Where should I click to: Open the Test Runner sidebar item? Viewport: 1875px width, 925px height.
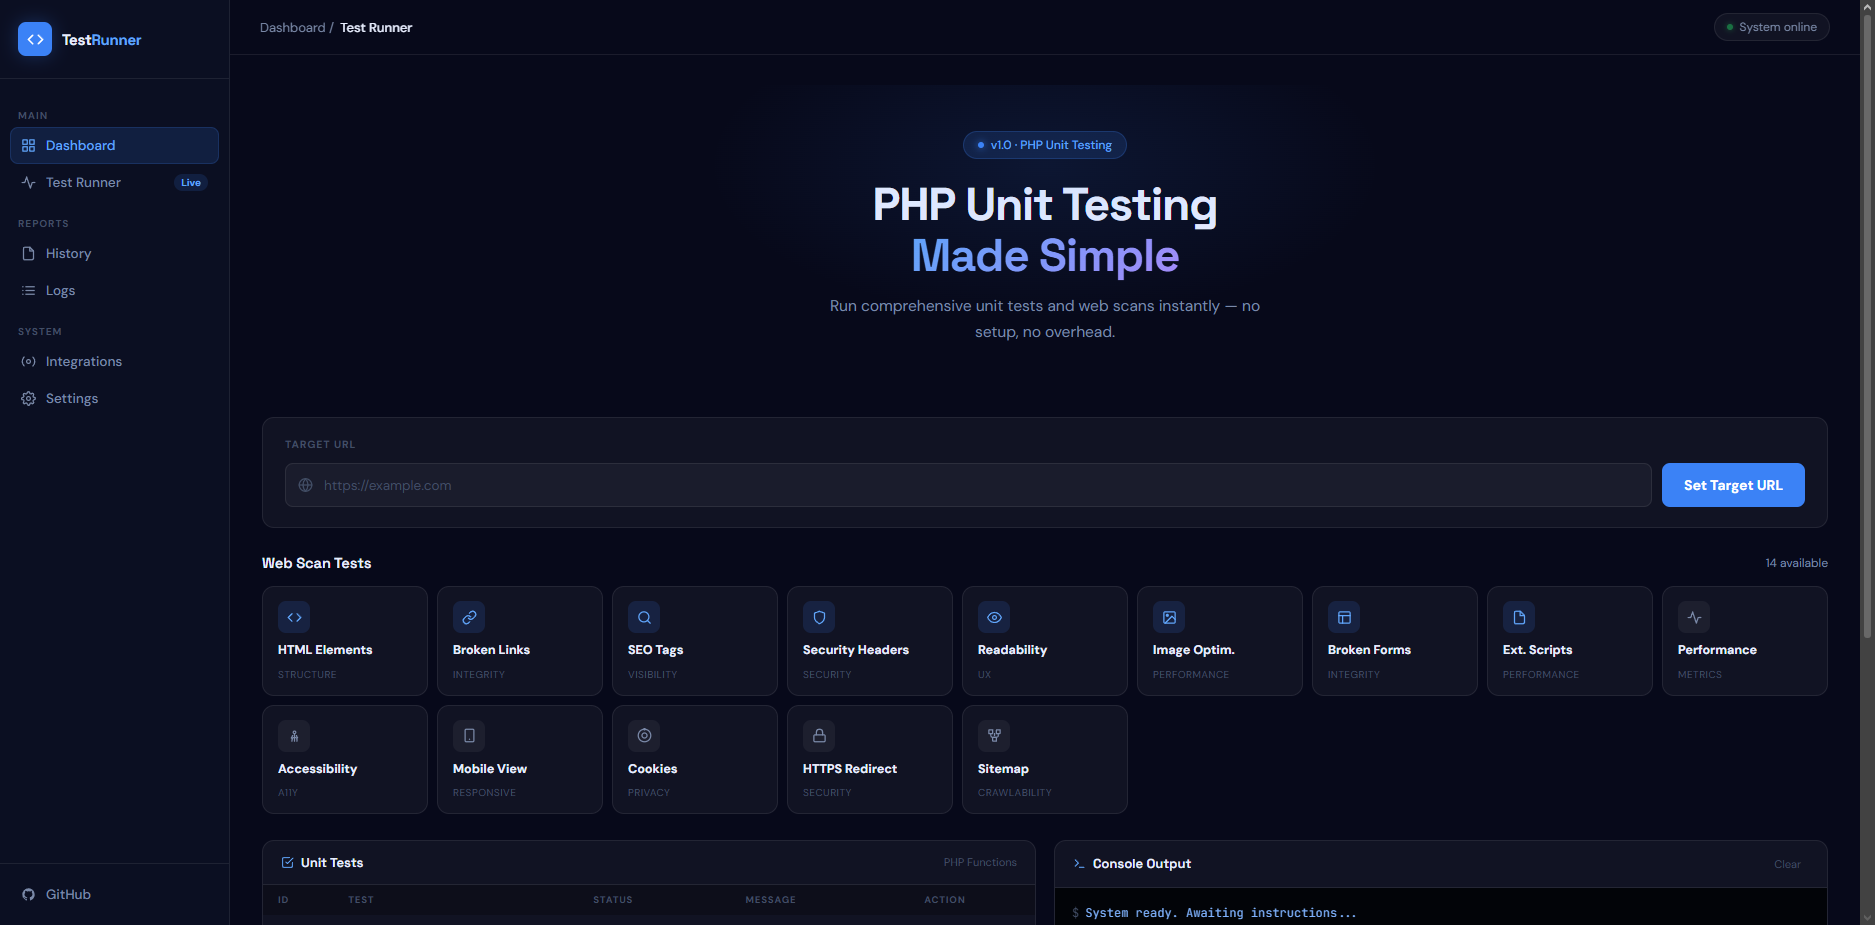pyautogui.click(x=114, y=182)
